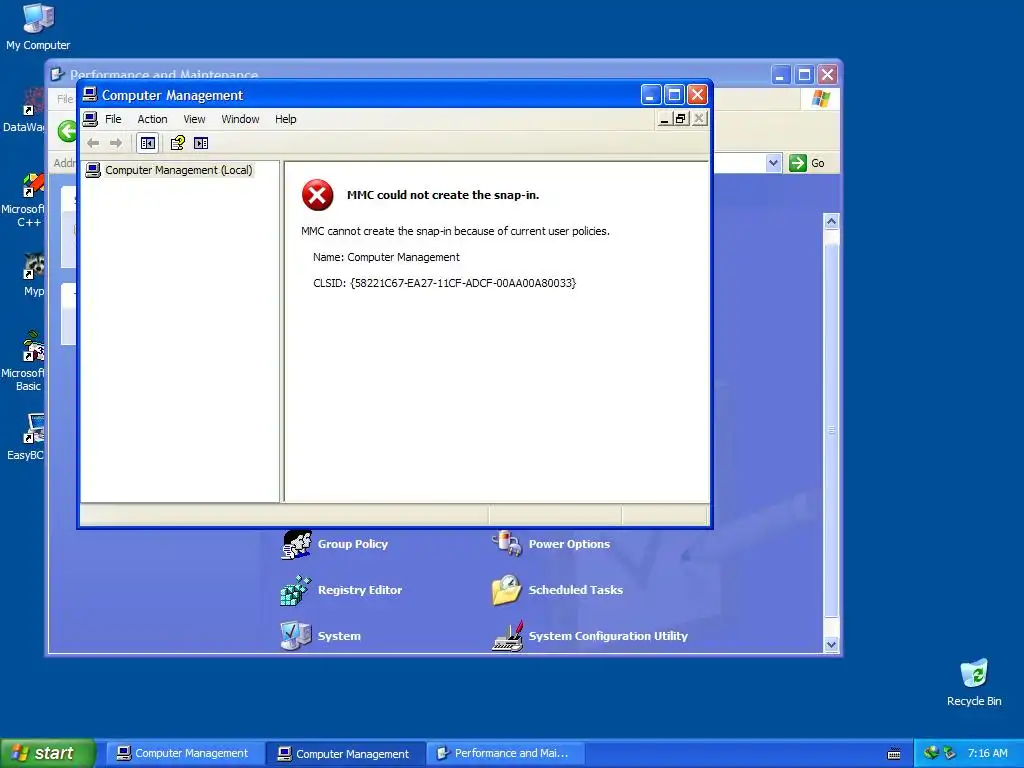Screen dimensions: 1024x768
Task: Click the Windows flag logo in Performance and Maintenance
Action: pos(820,99)
